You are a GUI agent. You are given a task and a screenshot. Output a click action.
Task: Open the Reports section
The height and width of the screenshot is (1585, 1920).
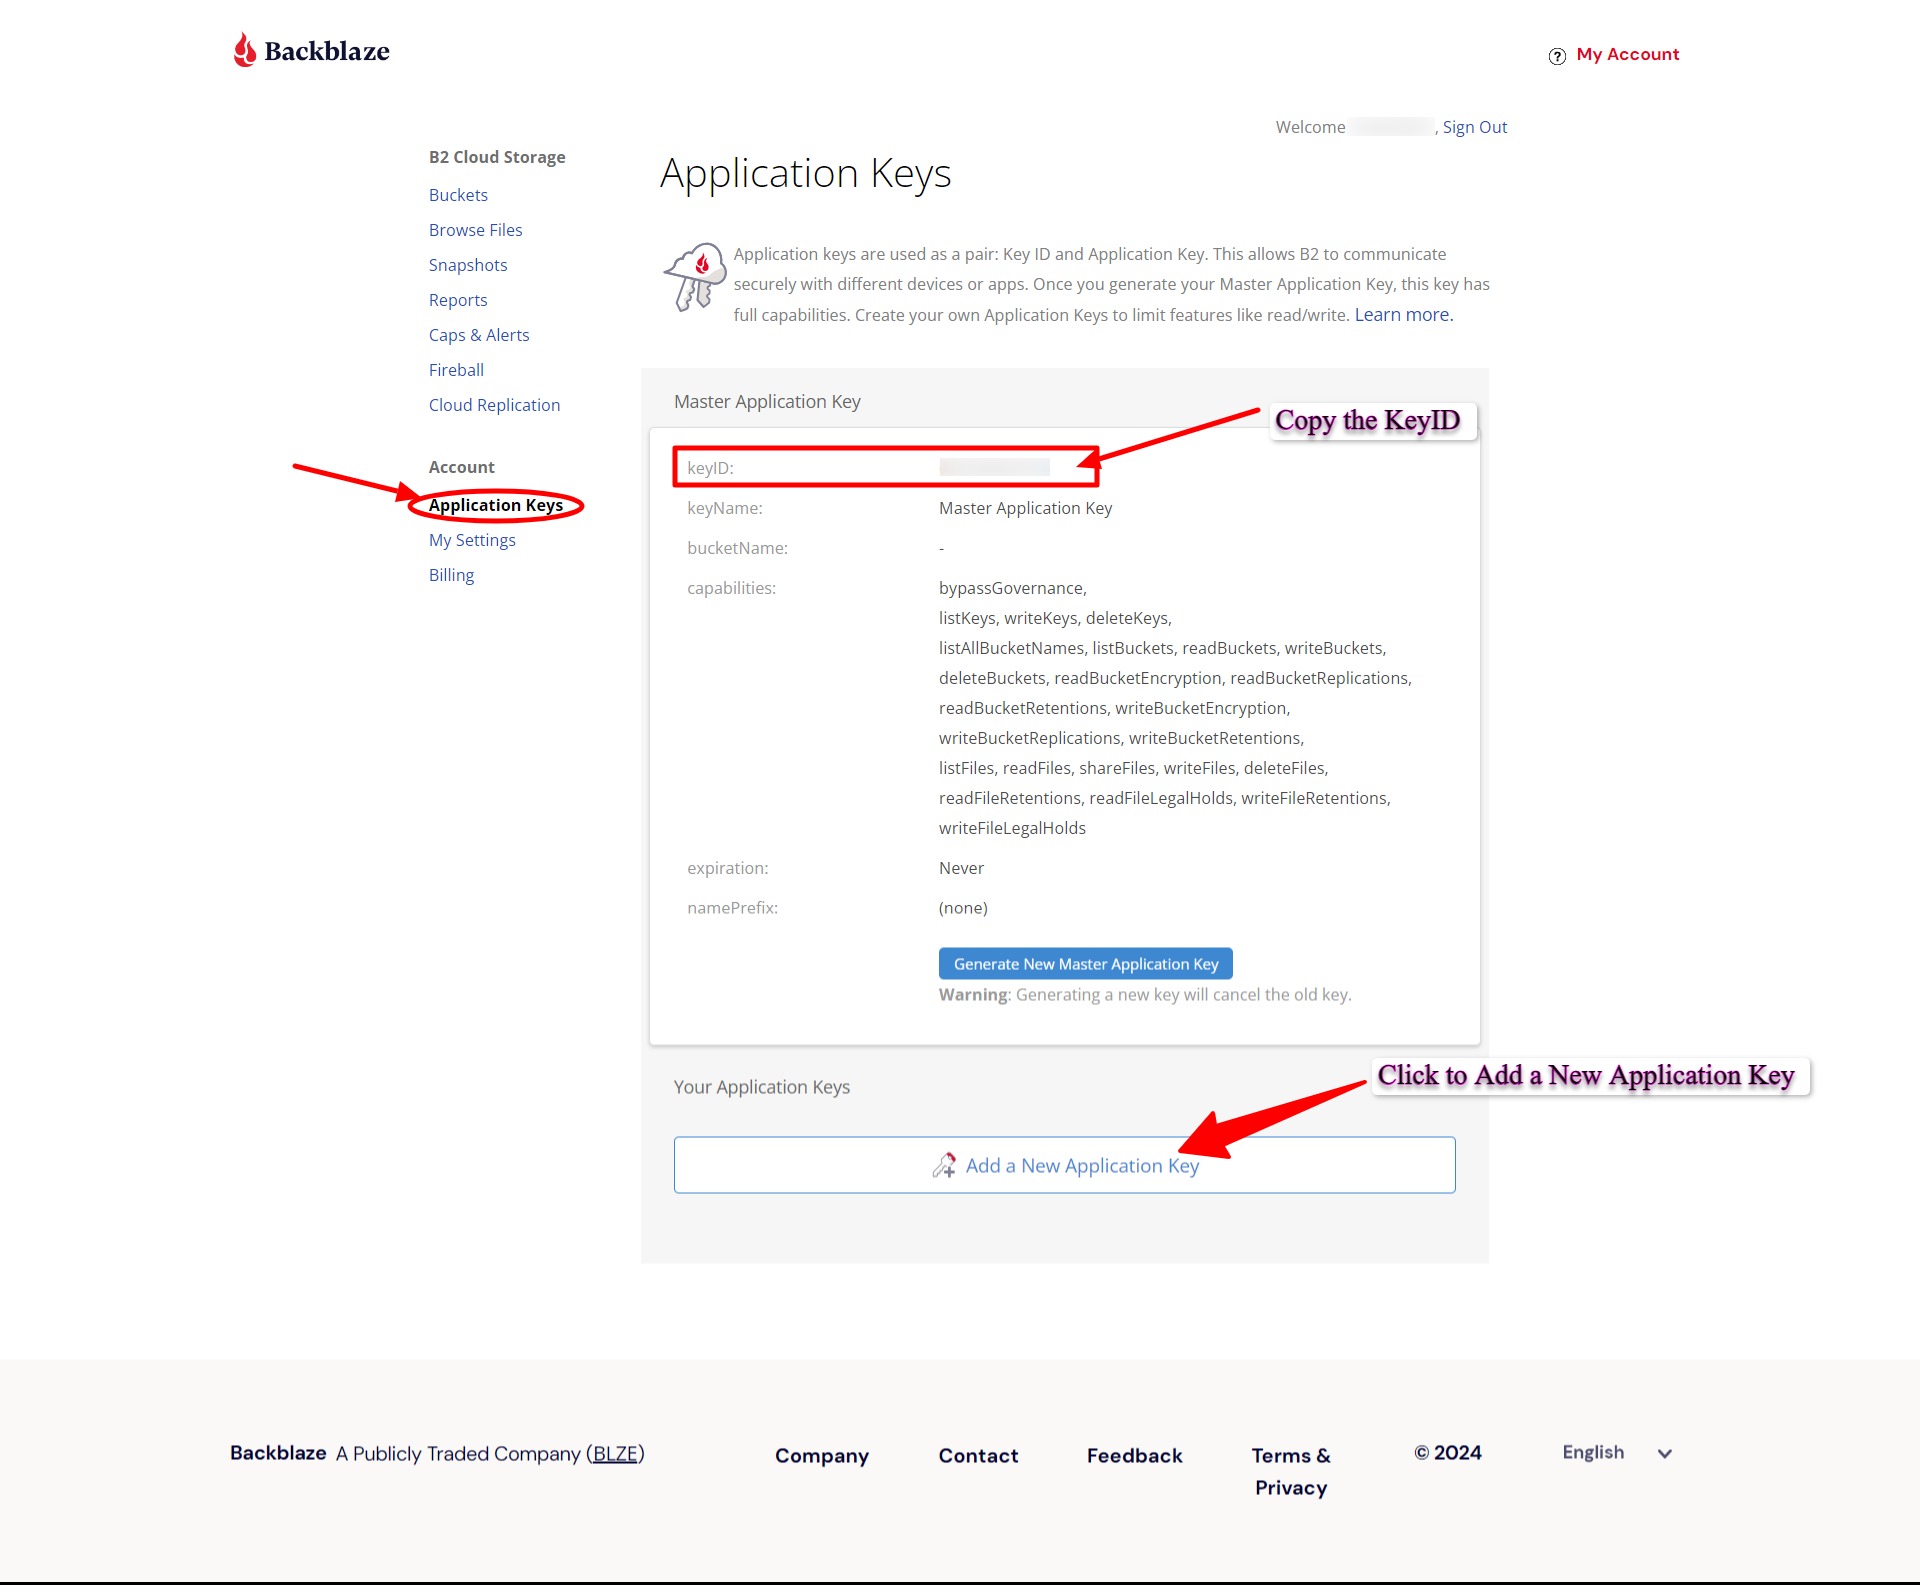[458, 300]
